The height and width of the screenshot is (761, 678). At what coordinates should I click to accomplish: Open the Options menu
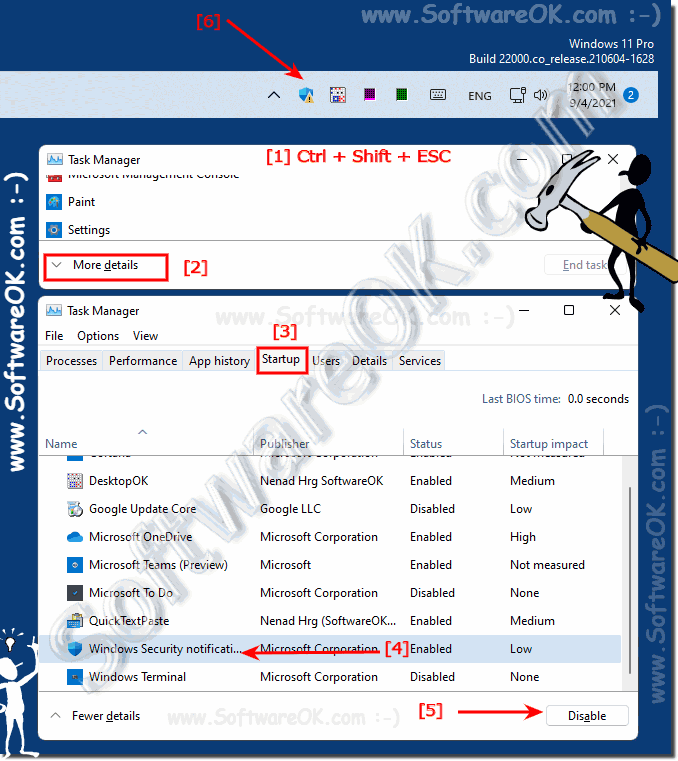98,336
